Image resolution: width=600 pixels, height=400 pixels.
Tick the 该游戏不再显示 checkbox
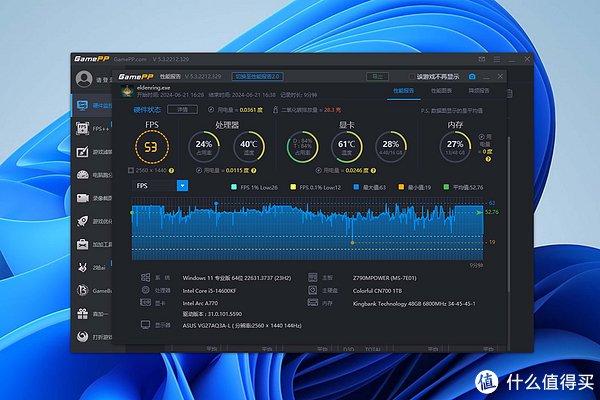[412, 77]
